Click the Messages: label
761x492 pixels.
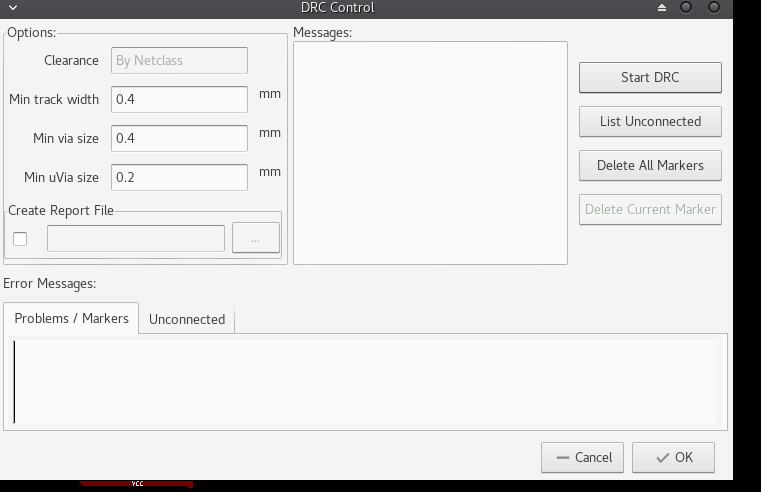[323, 33]
